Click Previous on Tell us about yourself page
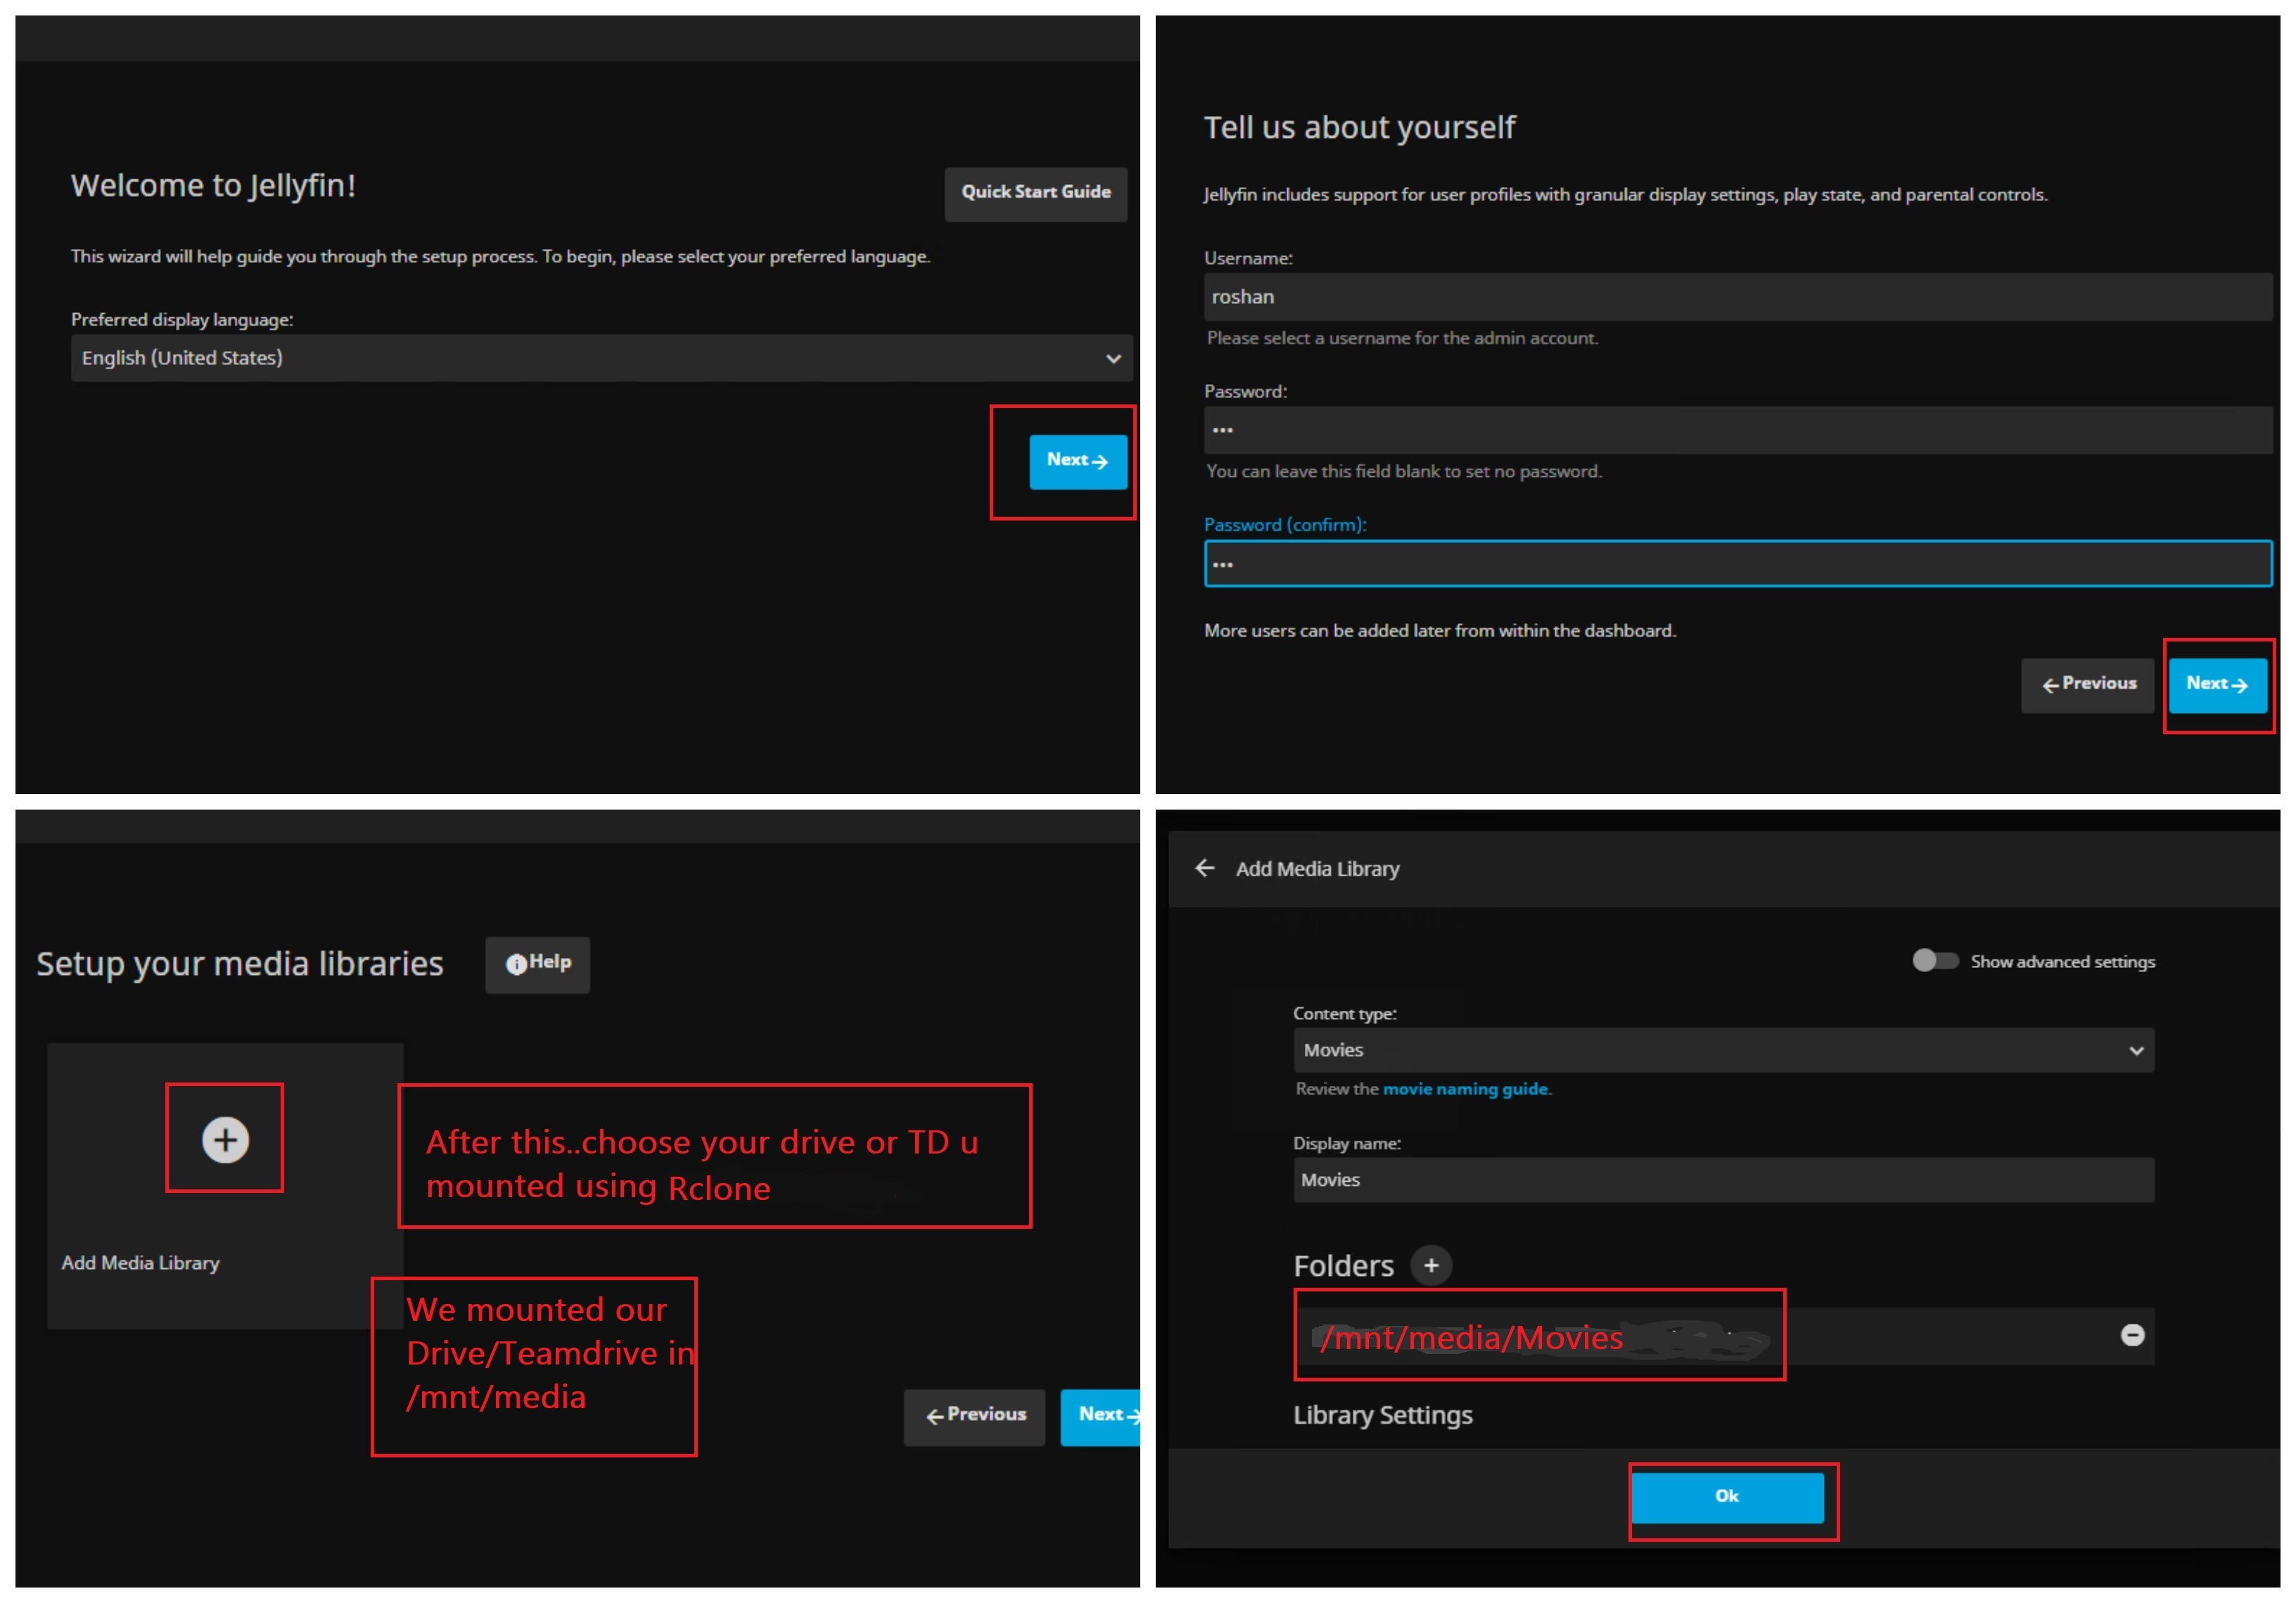The height and width of the screenshot is (1603, 2296). click(x=2087, y=685)
